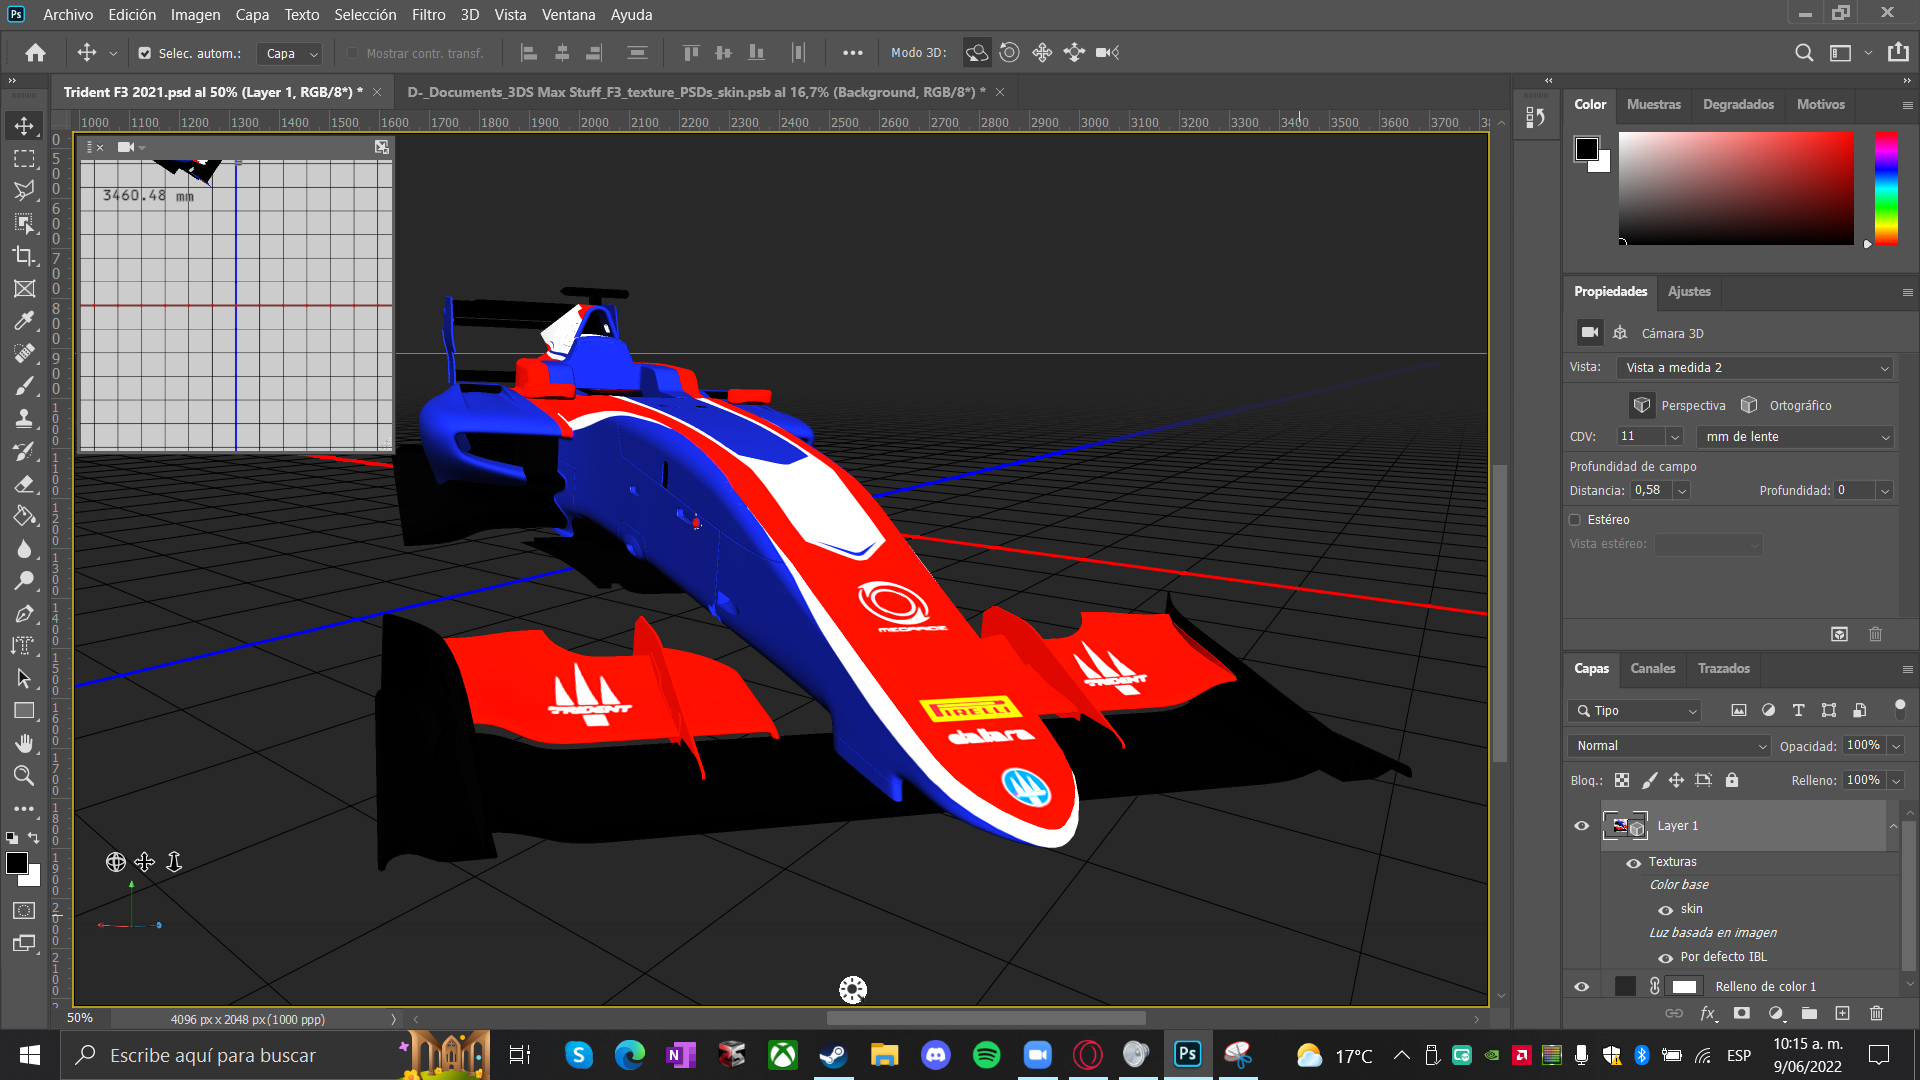The height and width of the screenshot is (1080, 1920).
Task: Delete layer trash button in Capas
Action: (1876, 1013)
